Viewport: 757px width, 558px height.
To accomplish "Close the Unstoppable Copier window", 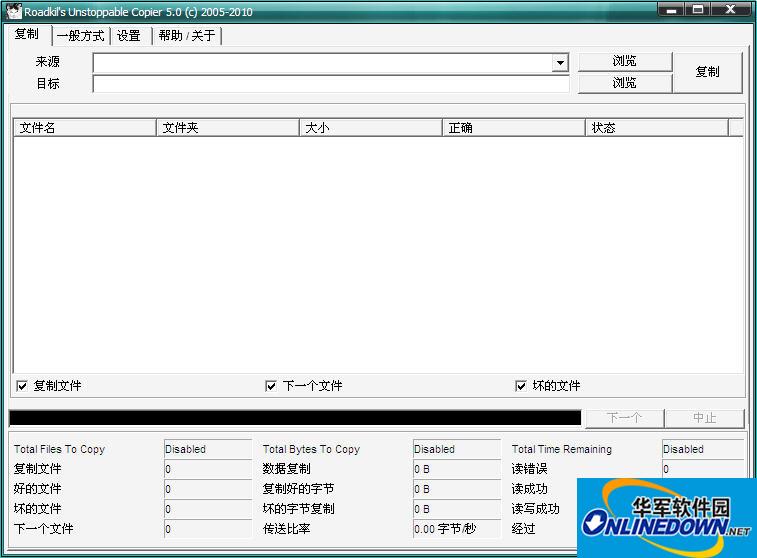I will click(731, 10).
